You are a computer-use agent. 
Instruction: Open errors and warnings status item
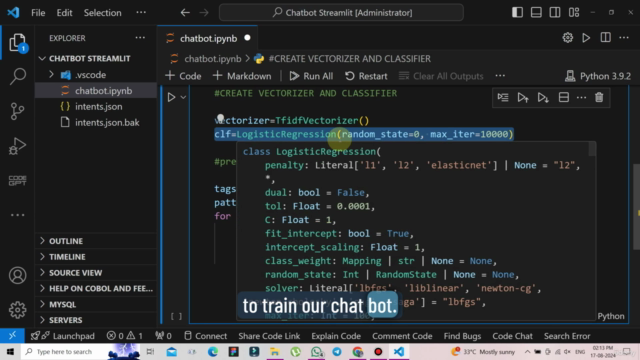point(124,336)
